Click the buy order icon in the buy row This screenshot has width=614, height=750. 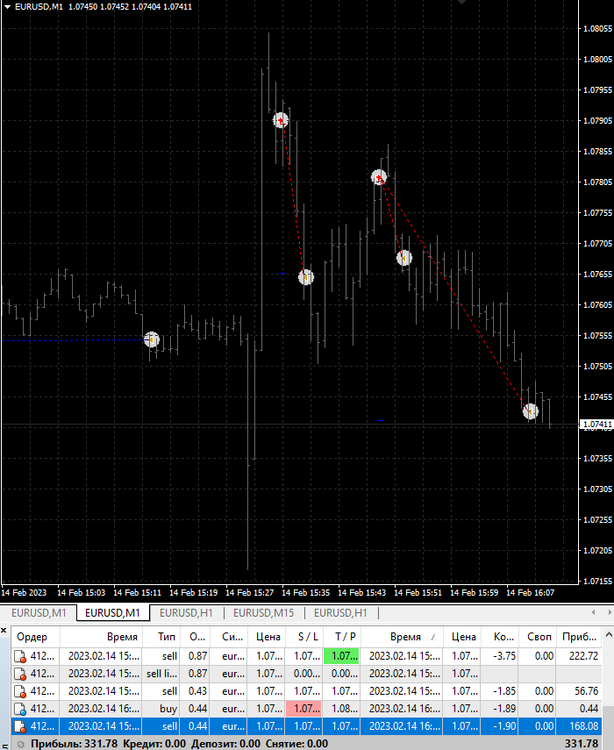[20, 709]
